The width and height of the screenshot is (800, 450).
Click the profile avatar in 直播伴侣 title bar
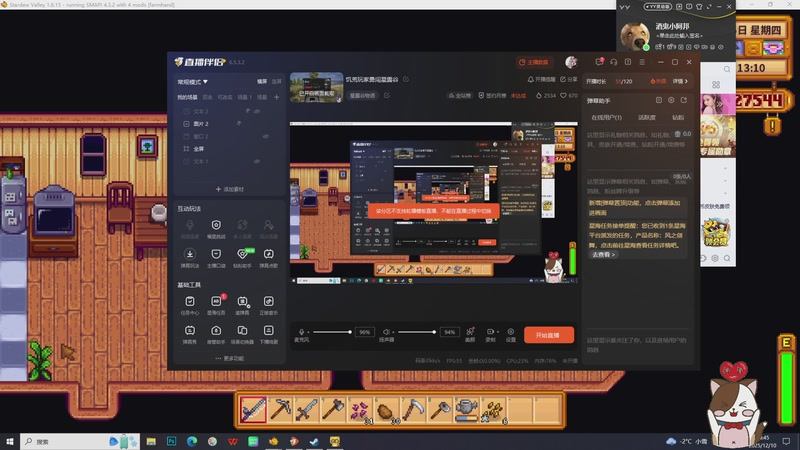click(x=571, y=62)
